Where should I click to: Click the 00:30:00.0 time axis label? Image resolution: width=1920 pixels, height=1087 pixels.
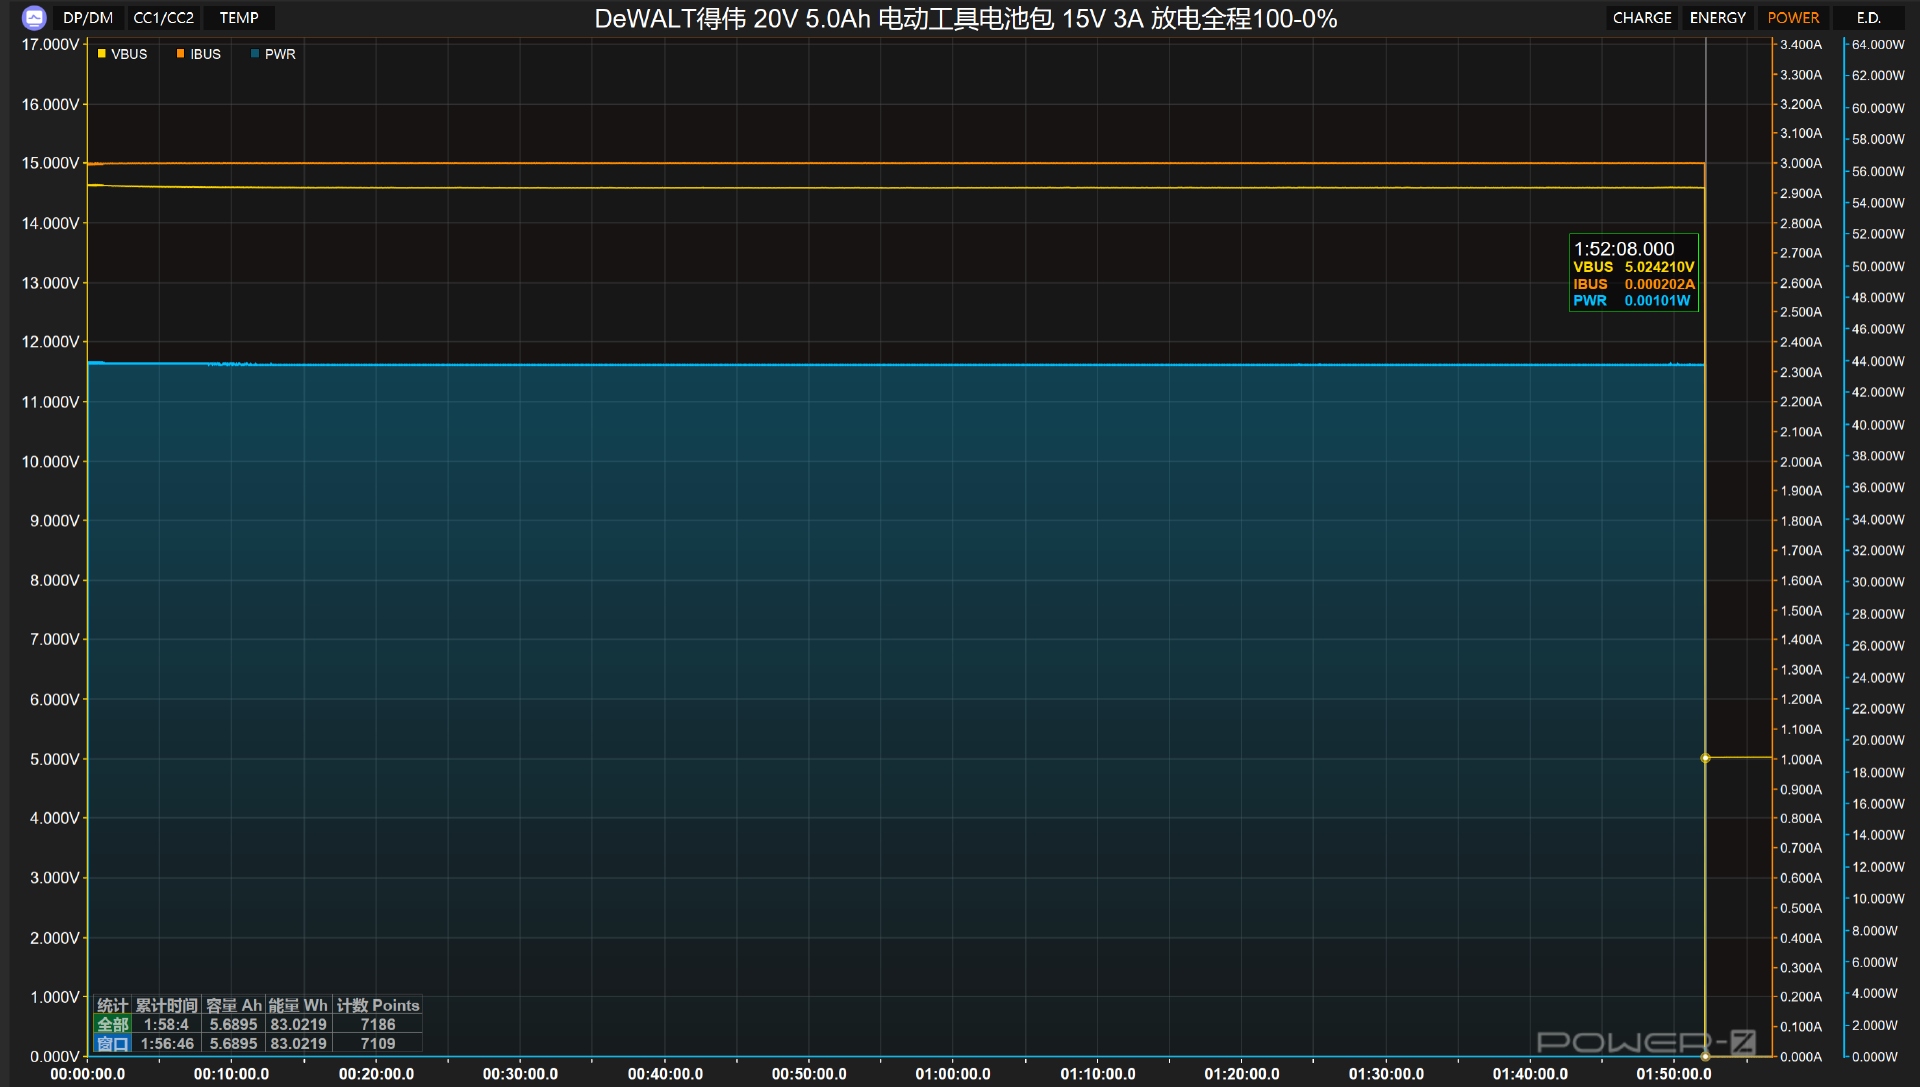pos(520,1074)
